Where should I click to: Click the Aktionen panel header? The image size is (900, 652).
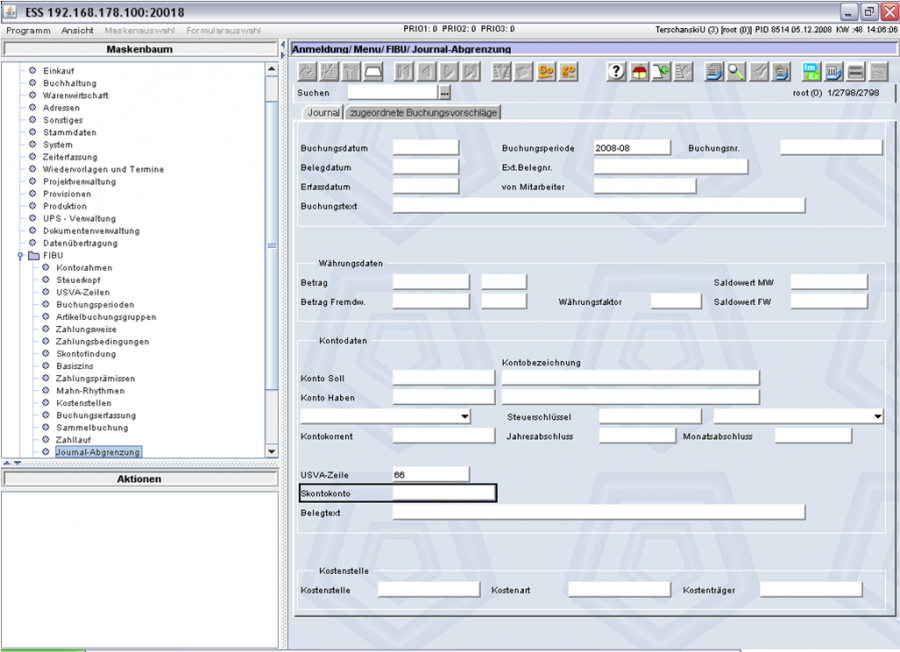(x=139, y=479)
